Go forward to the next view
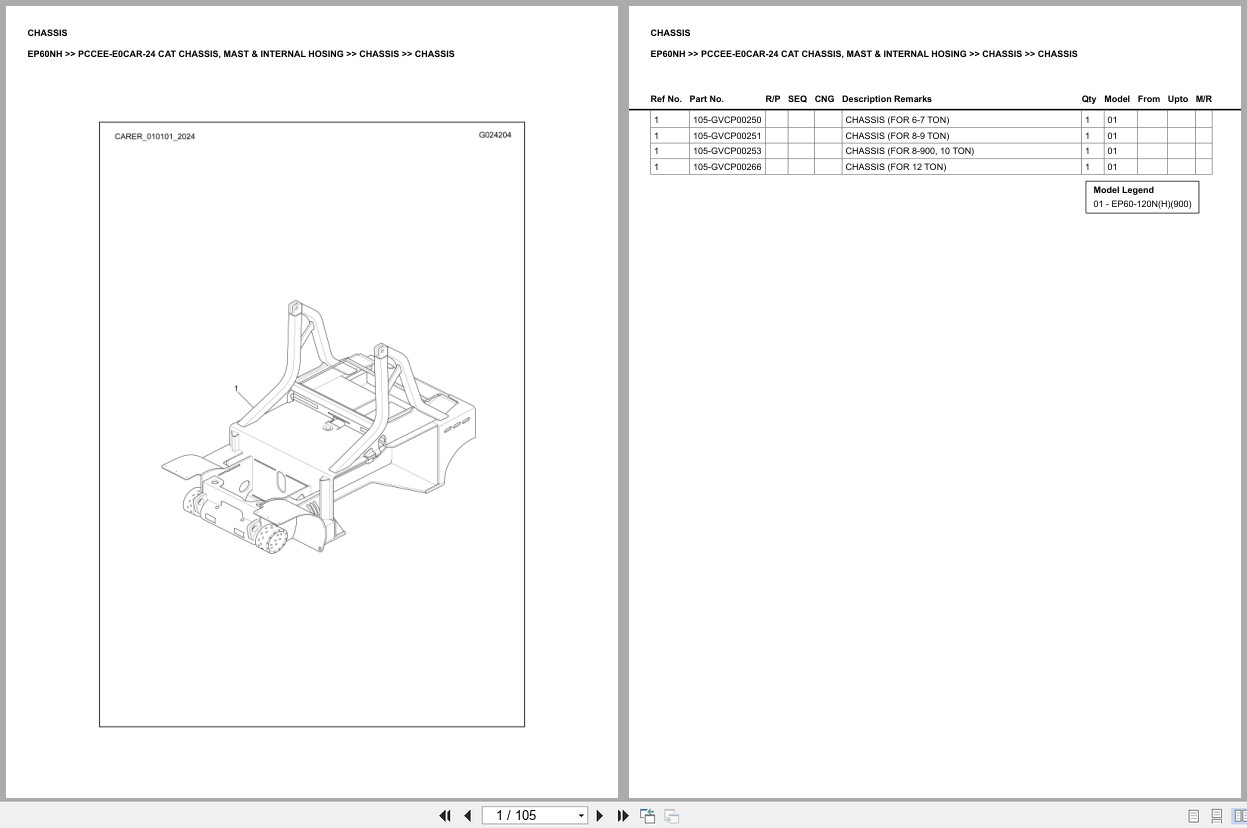 pyautogui.click(x=671, y=815)
